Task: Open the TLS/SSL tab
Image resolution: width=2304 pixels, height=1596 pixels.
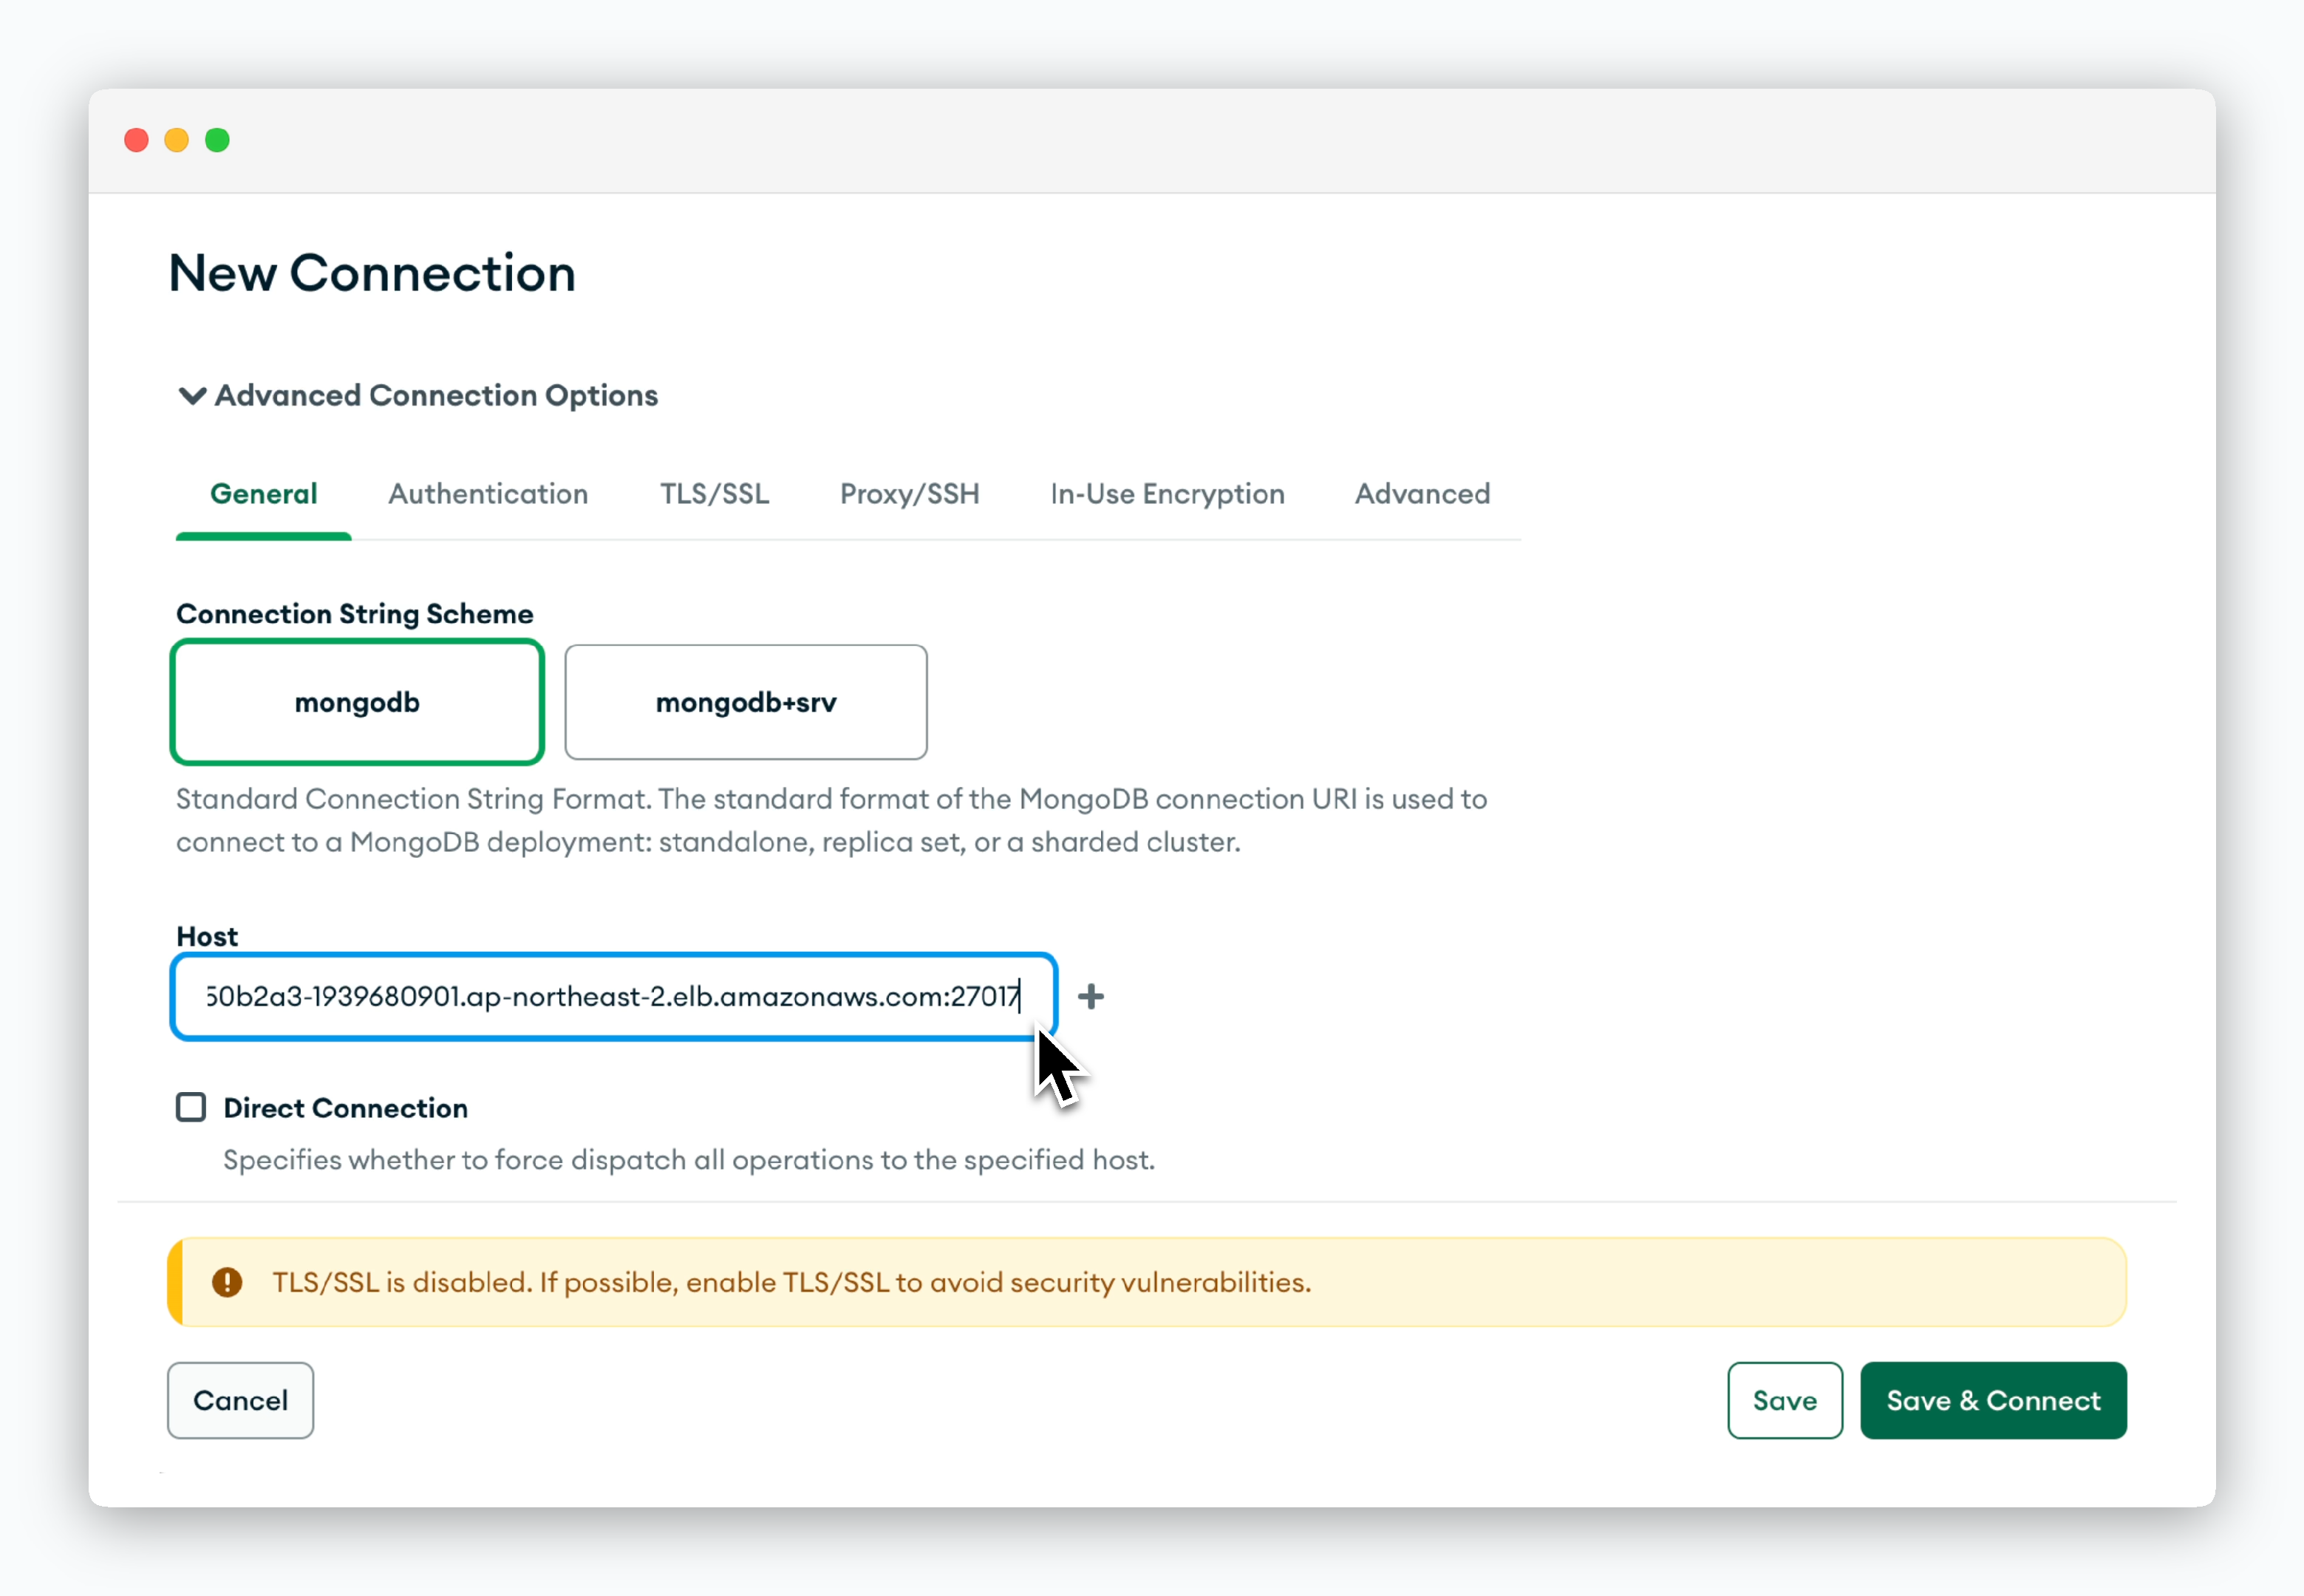Action: click(x=714, y=494)
